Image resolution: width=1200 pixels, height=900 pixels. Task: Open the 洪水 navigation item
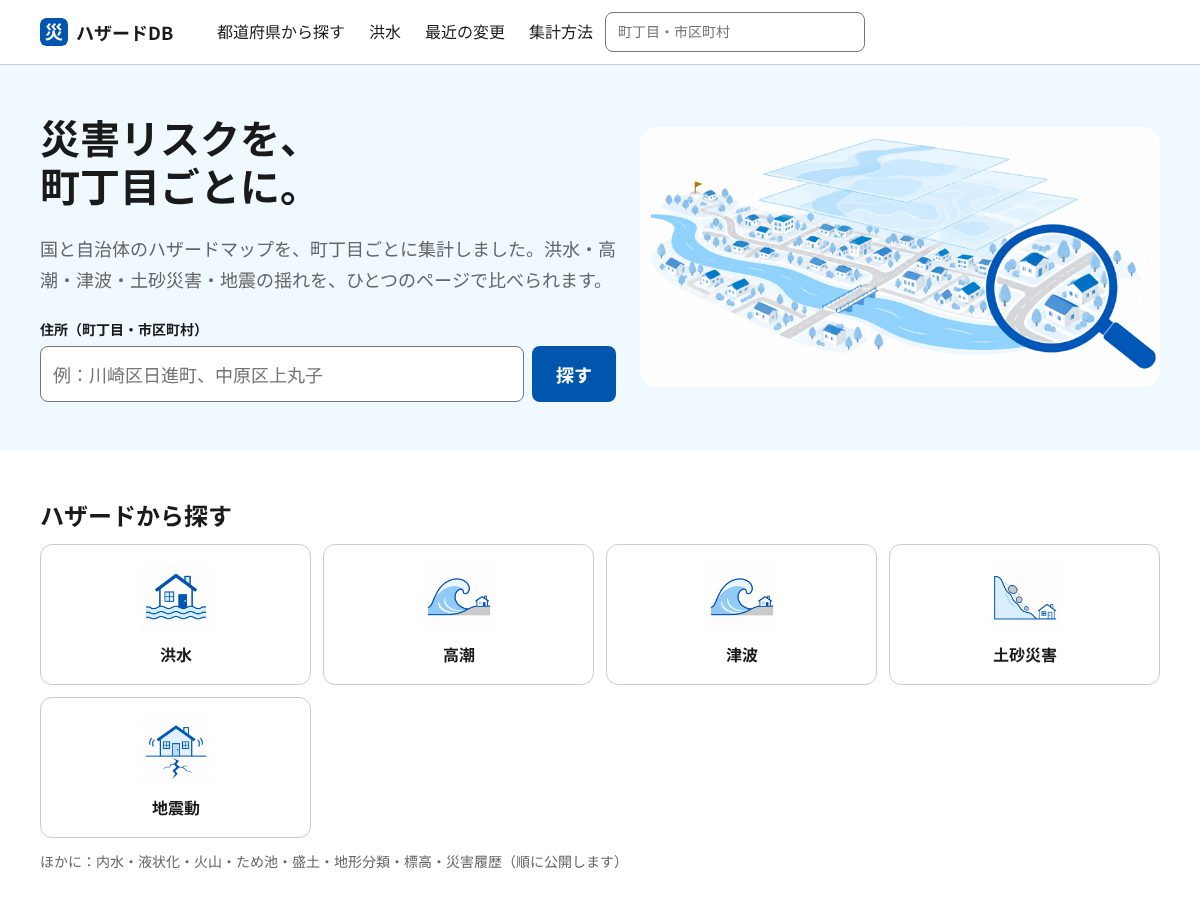tap(385, 32)
